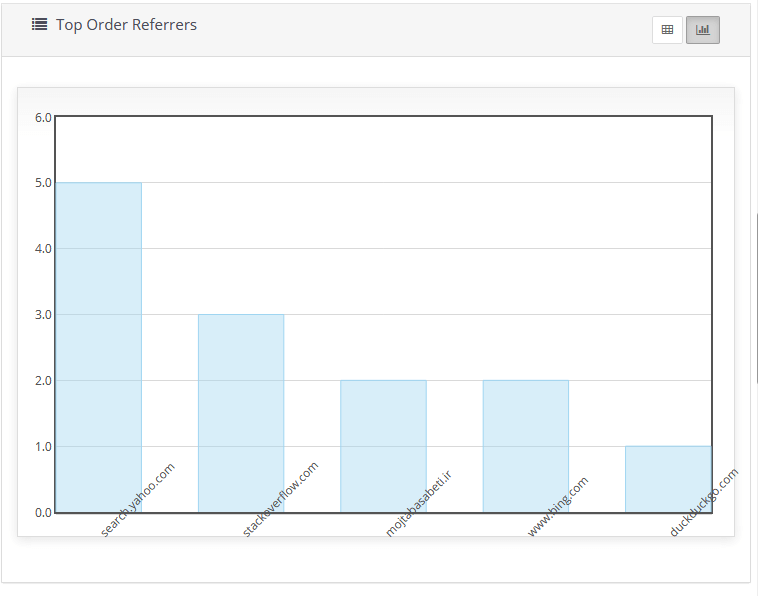Select the www.bing.com bar
Screen dimensions: 758x596
525,446
